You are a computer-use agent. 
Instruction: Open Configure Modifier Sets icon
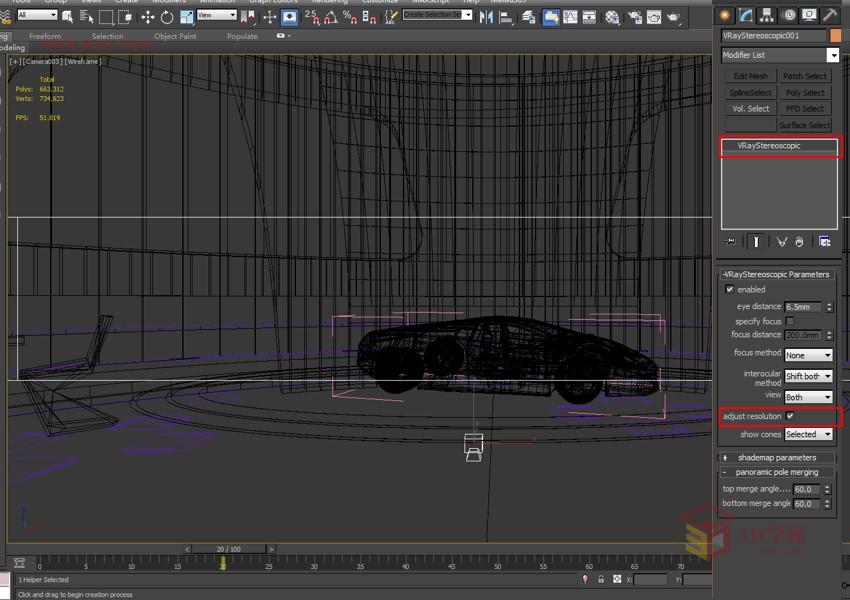tap(825, 241)
